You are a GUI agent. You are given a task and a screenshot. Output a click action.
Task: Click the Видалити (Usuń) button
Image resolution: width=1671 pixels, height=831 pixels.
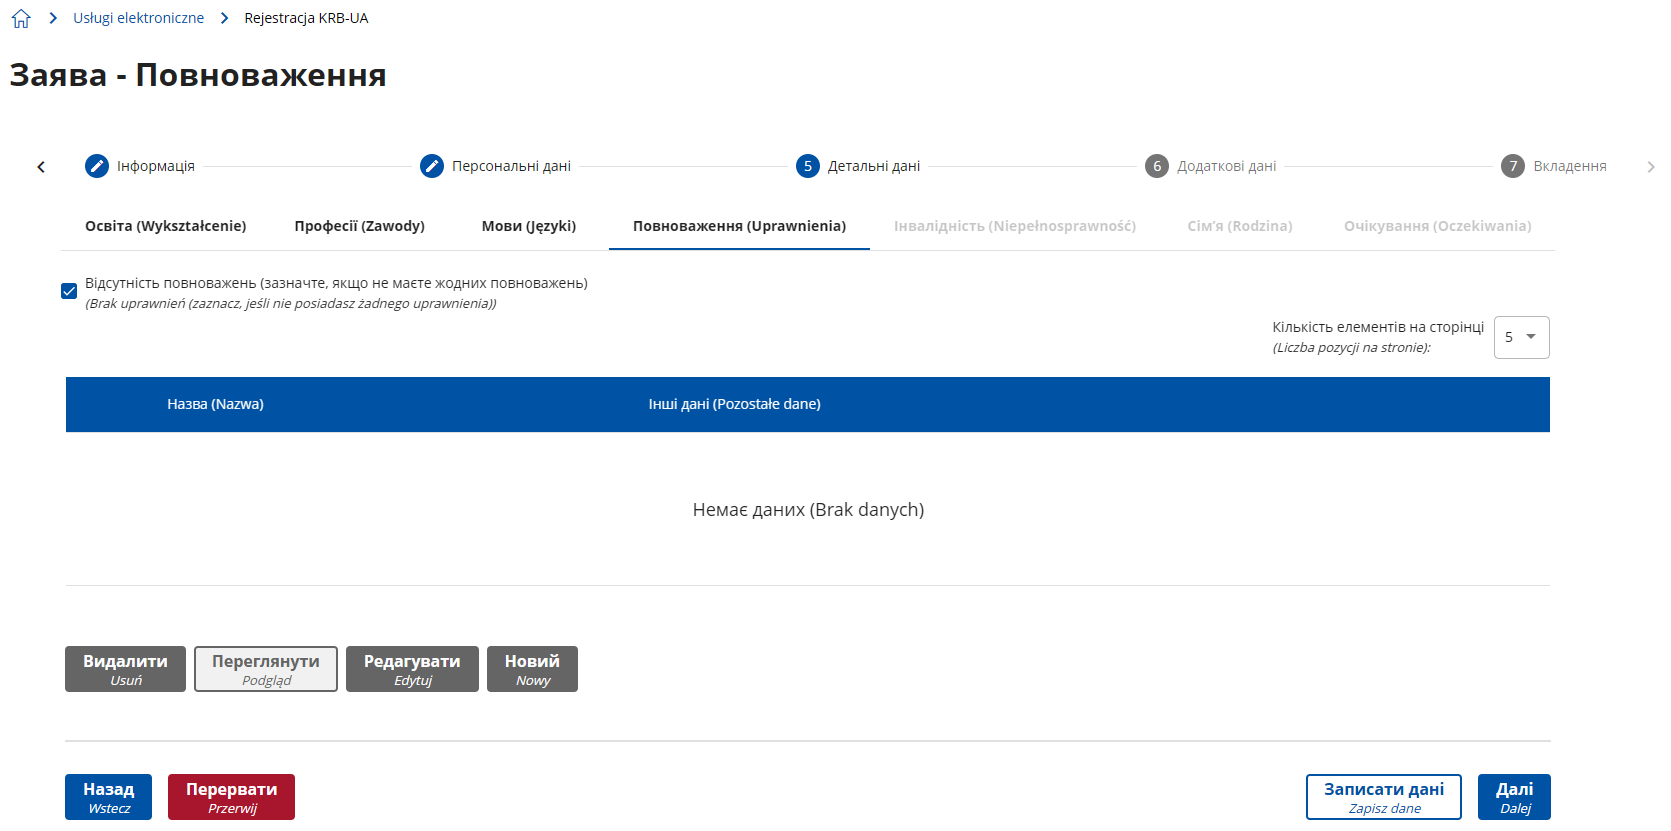tap(125, 669)
